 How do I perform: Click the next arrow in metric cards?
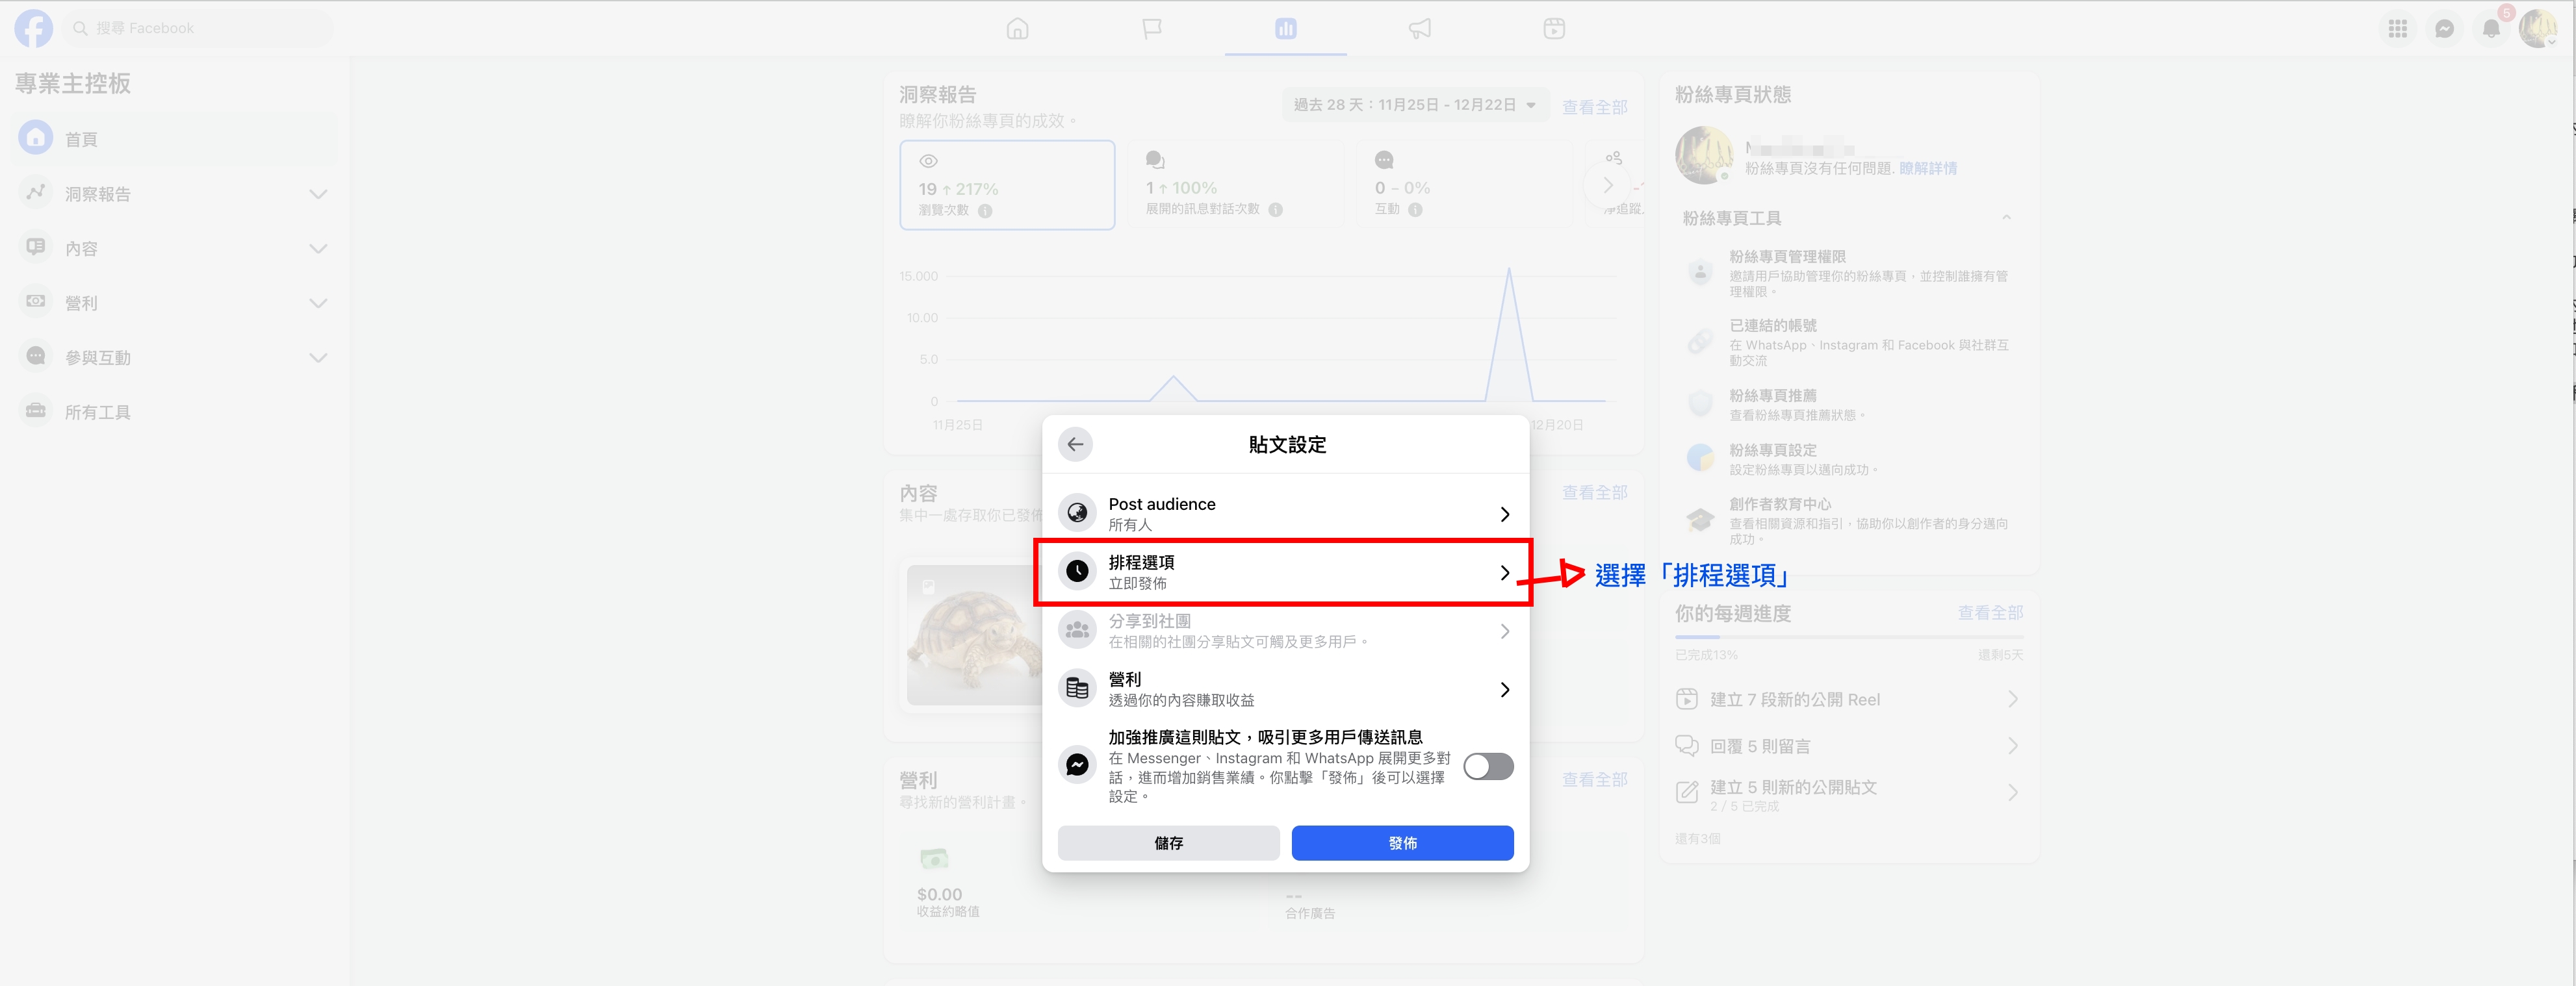pos(1607,185)
